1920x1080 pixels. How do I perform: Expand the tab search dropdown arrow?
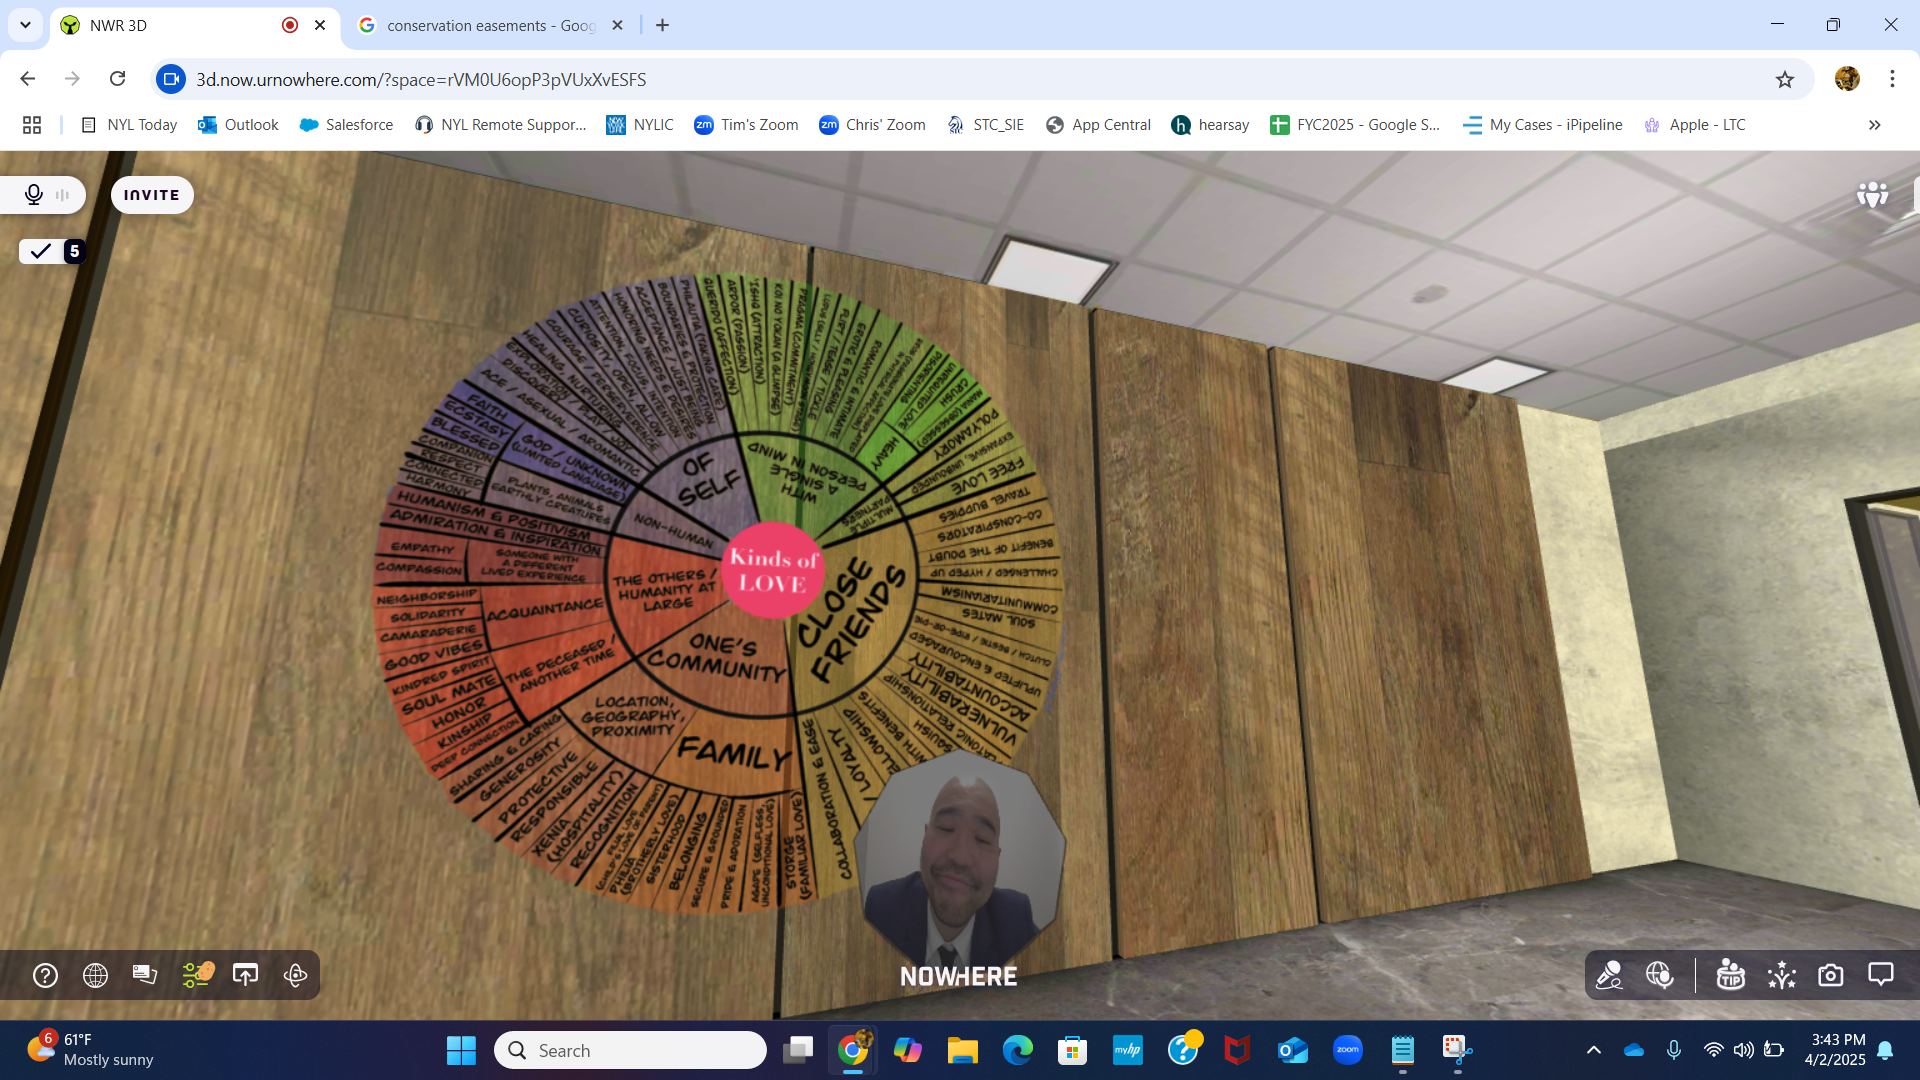[x=25, y=25]
